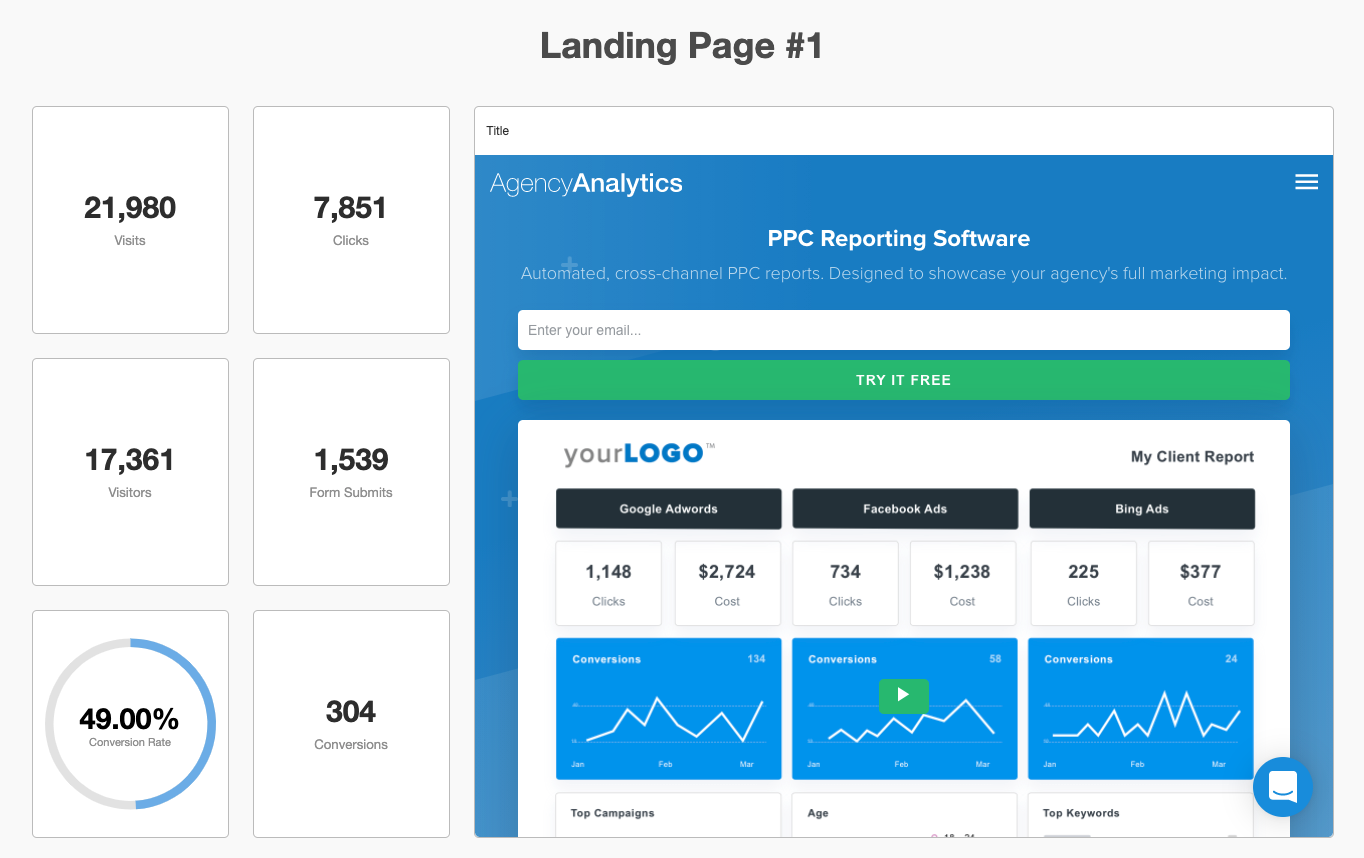Image resolution: width=1364 pixels, height=858 pixels.
Task: Click the $1,238 Cost stat box
Action: 962,584
